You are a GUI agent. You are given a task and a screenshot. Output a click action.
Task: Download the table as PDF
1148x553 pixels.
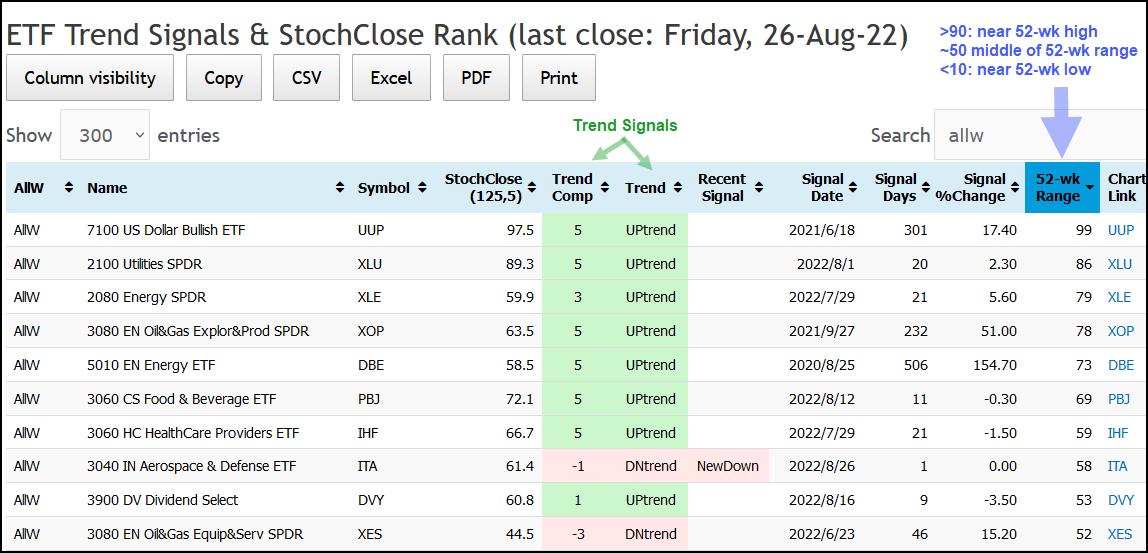click(x=475, y=78)
